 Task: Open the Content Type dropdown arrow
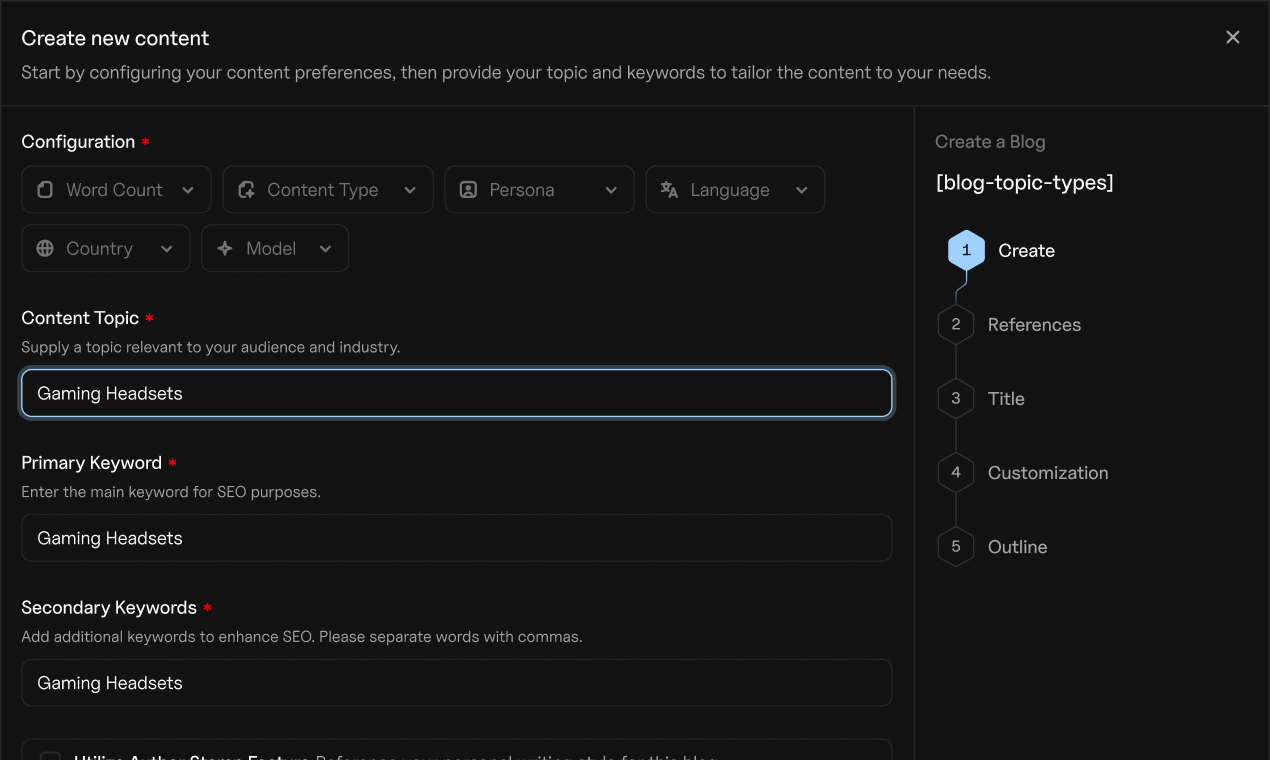(410, 190)
